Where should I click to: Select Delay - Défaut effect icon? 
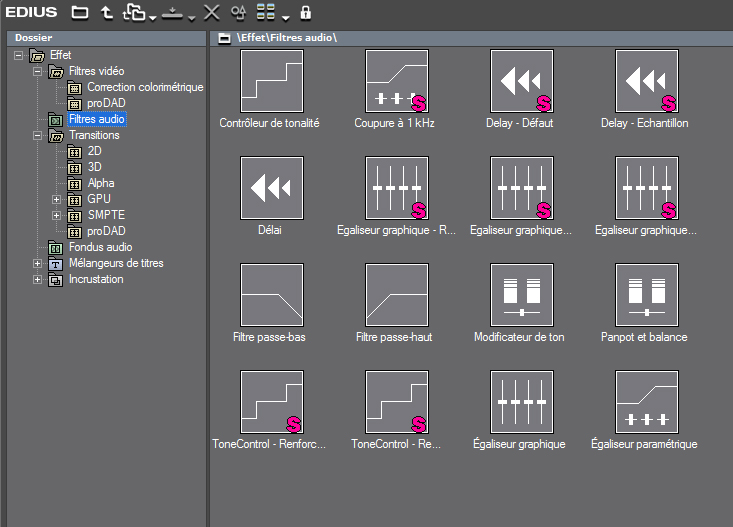click(522, 81)
